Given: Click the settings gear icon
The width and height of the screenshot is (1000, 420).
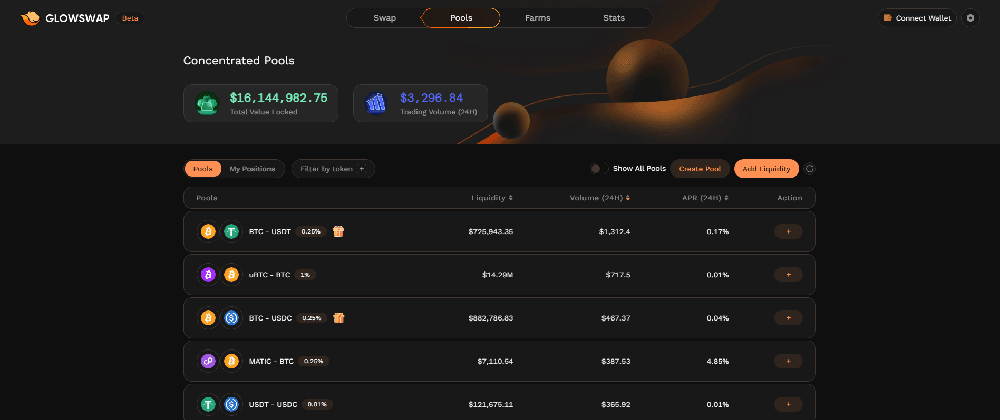Looking at the screenshot, I should (x=970, y=18).
